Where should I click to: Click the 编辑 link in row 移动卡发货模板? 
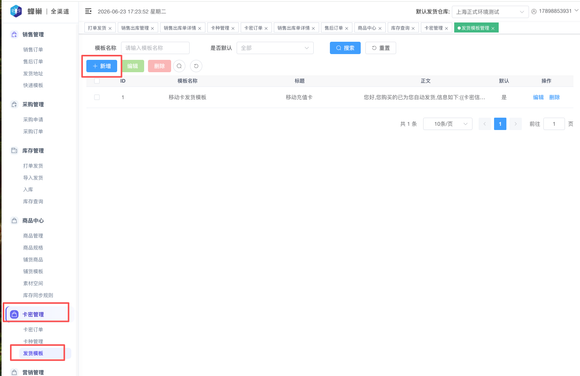[x=538, y=97]
